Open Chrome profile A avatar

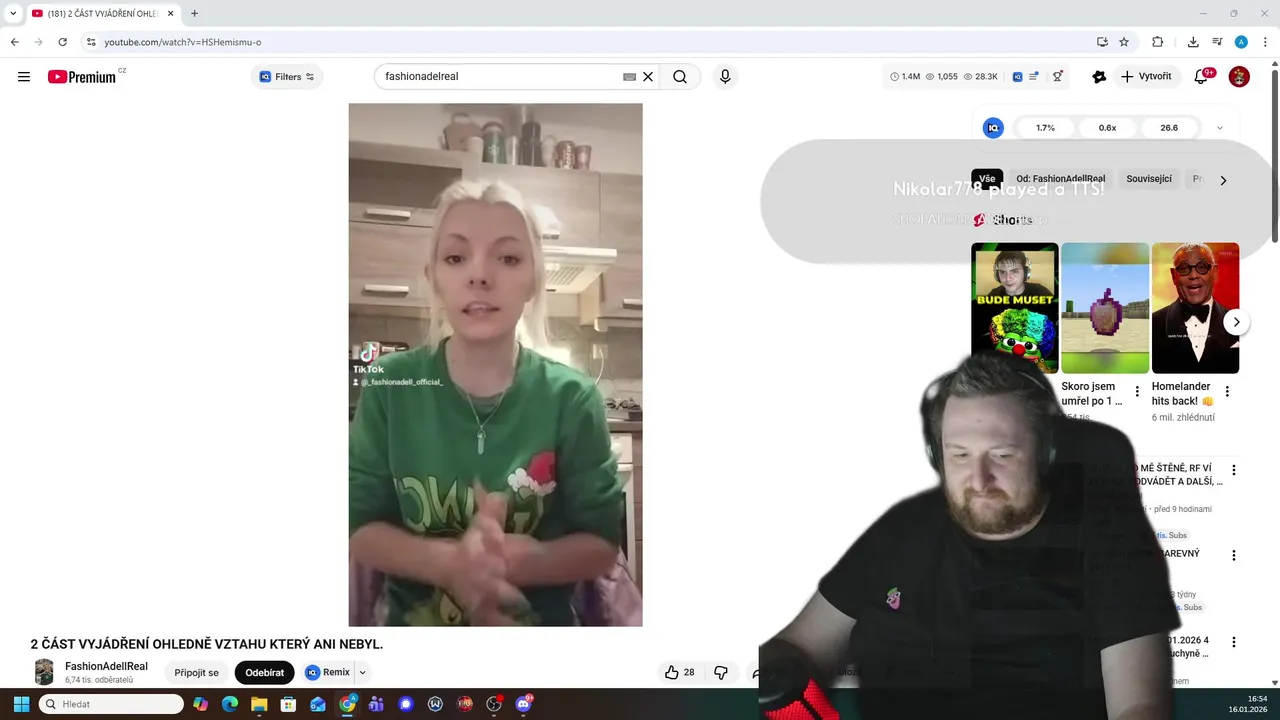(x=1241, y=42)
